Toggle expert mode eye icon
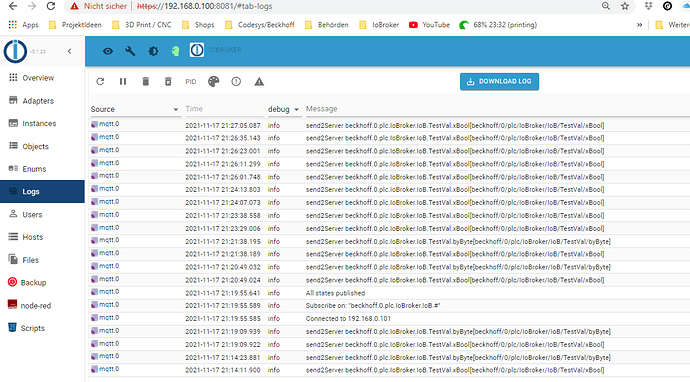690x382 pixels. 107,51
